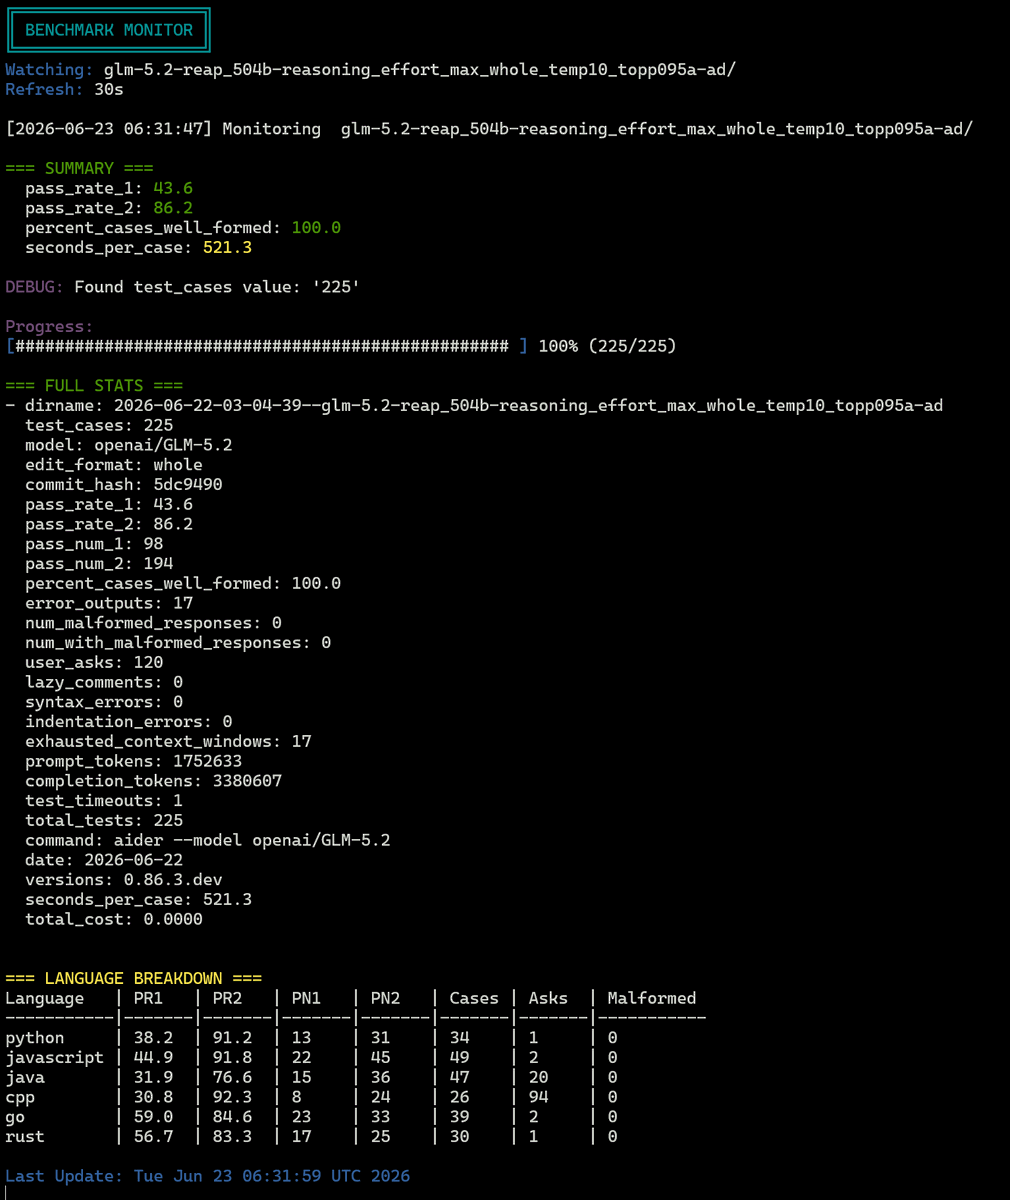Click rust PR2 value 83.3
1010x1200 pixels.
pos(232,1137)
